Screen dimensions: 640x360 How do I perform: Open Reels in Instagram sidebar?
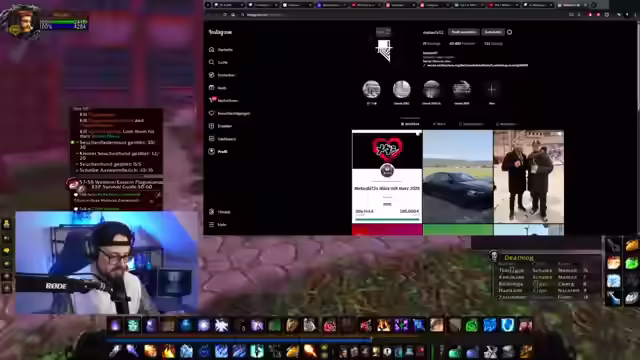click(218, 88)
